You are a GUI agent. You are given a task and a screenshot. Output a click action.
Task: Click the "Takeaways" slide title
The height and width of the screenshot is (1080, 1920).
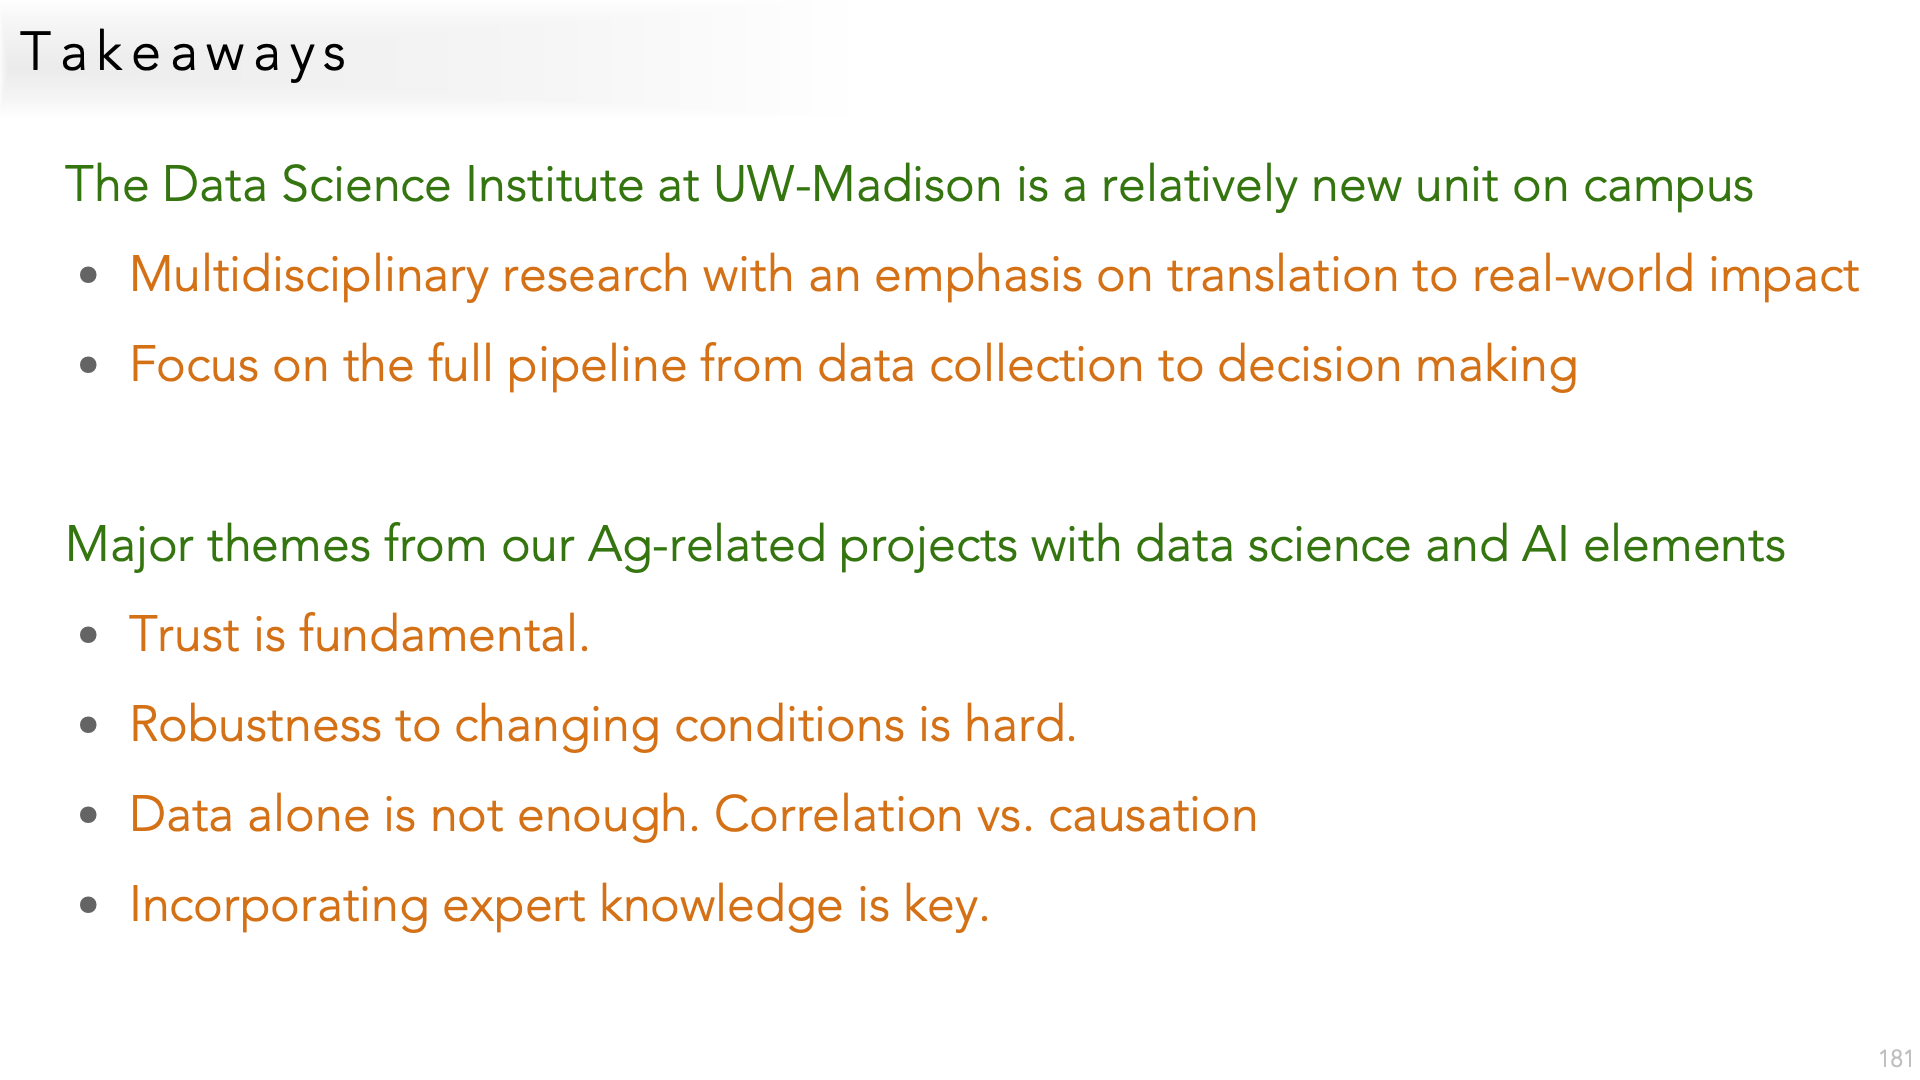pos(183,53)
